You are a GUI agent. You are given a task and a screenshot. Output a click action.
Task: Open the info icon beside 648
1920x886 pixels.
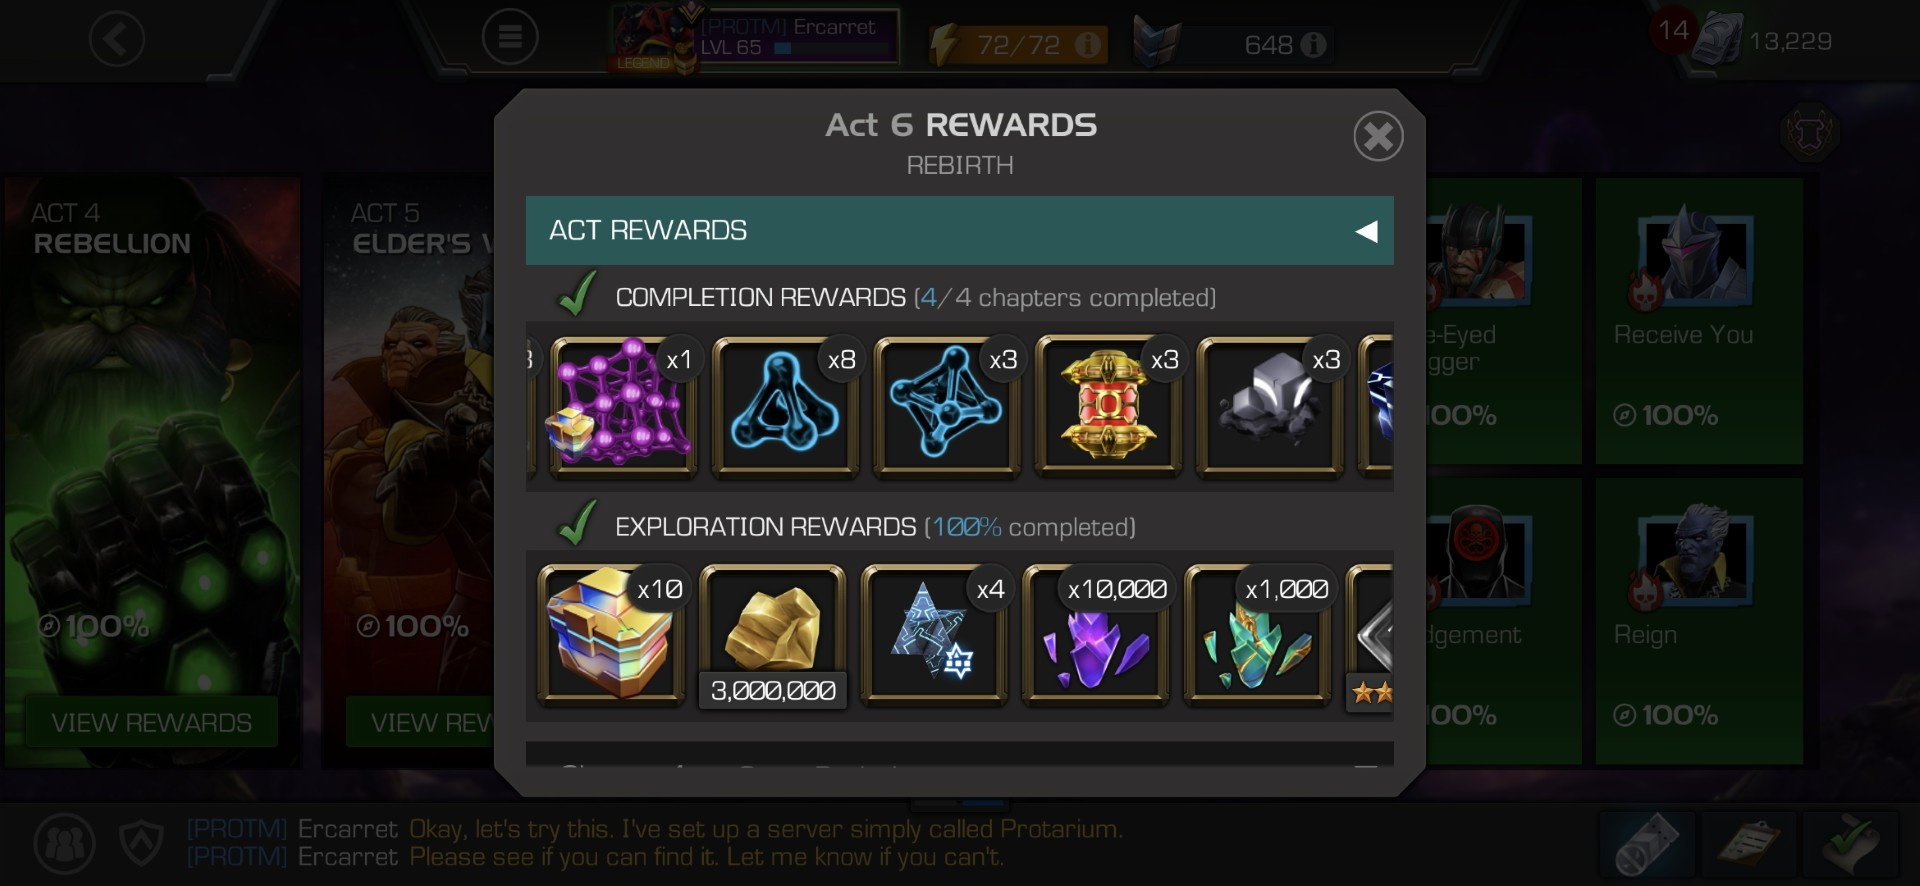pyautogui.click(x=1314, y=45)
